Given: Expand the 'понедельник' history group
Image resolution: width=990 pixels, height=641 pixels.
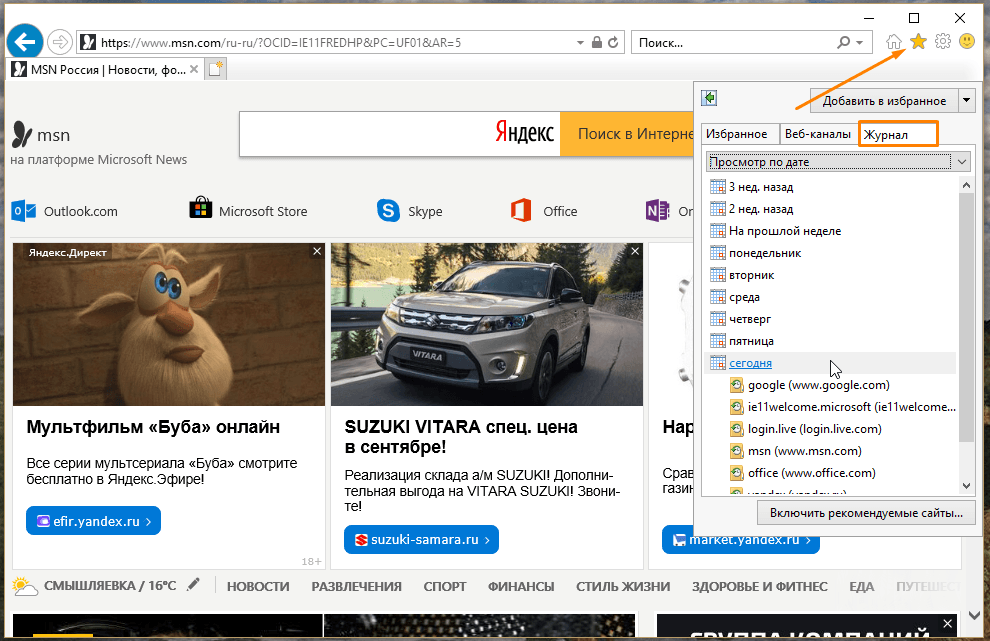Looking at the screenshot, I should [x=765, y=253].
